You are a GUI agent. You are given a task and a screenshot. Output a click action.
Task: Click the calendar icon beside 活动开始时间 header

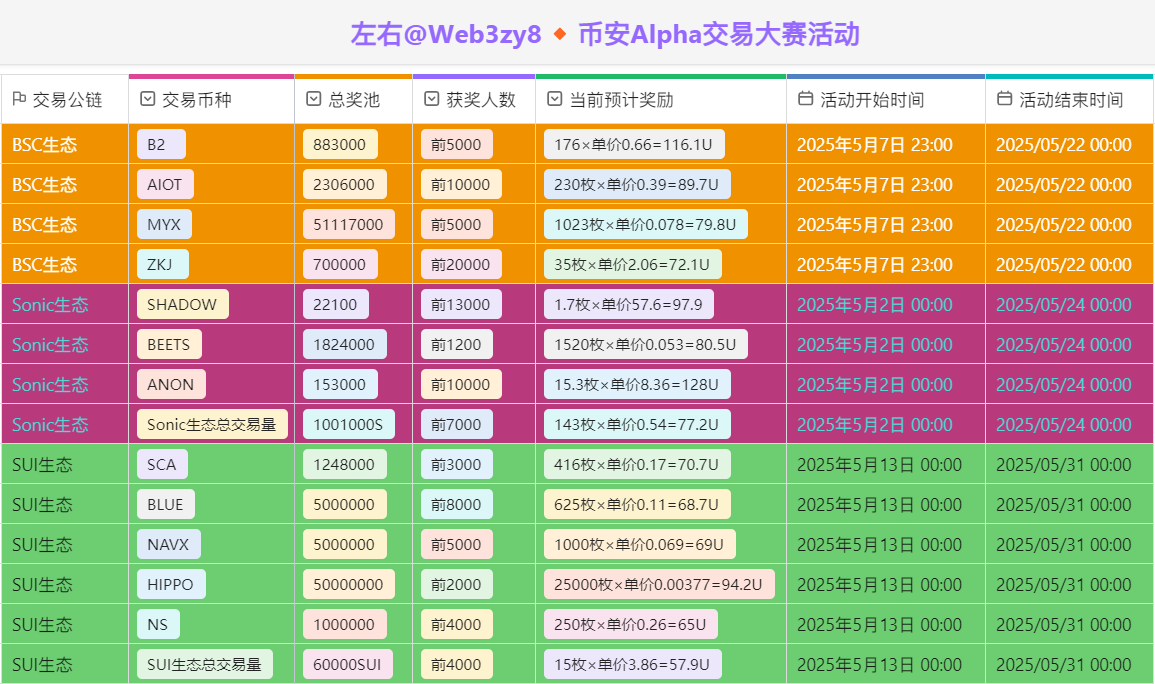point(806,99)
